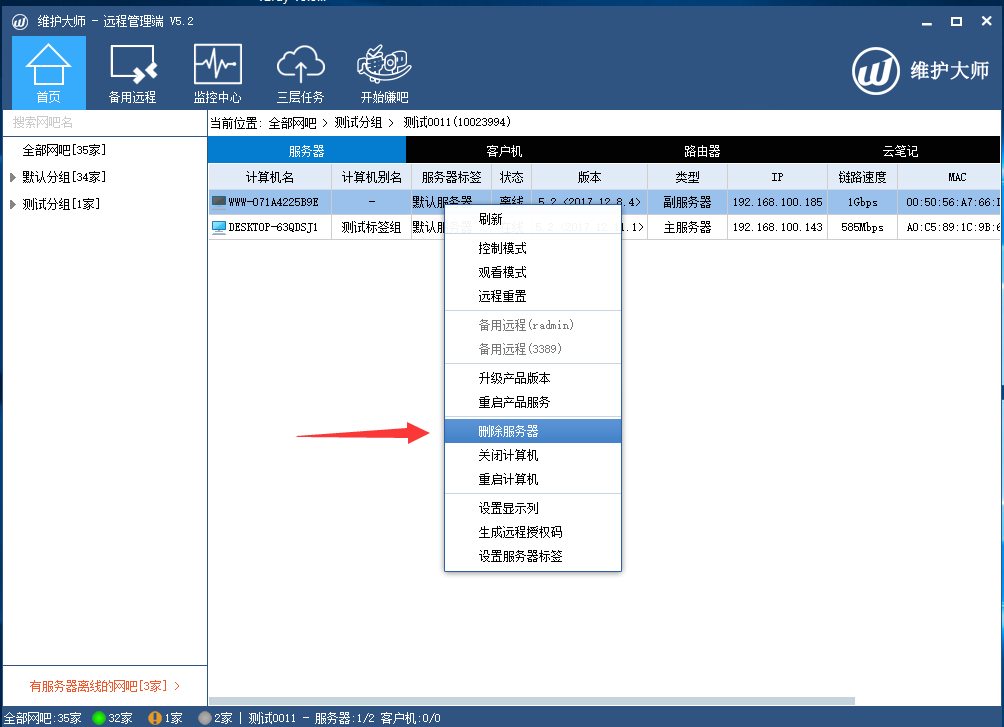Choose 删除服务器 from the context menu
The image size is (1004, 727).
pyautogui.click(x=533, y=431)
